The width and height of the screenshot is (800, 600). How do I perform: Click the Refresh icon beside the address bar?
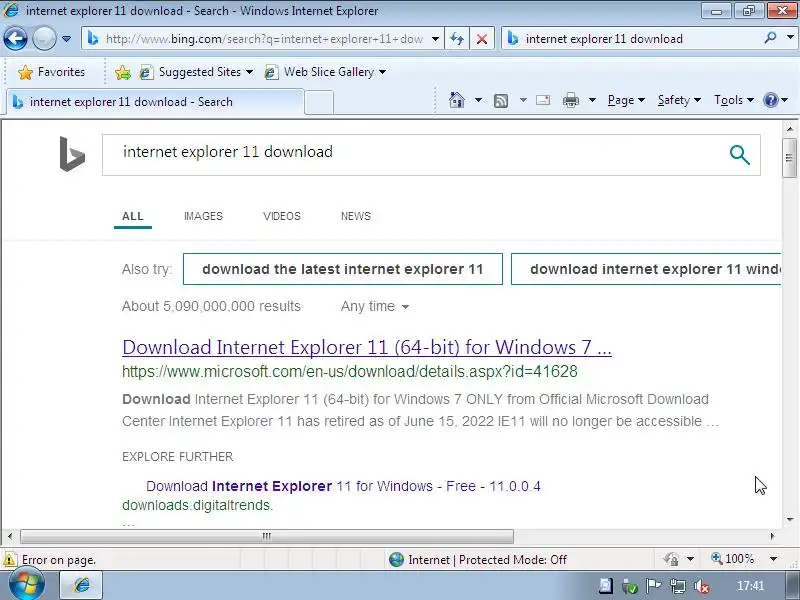tap(457, 39)
